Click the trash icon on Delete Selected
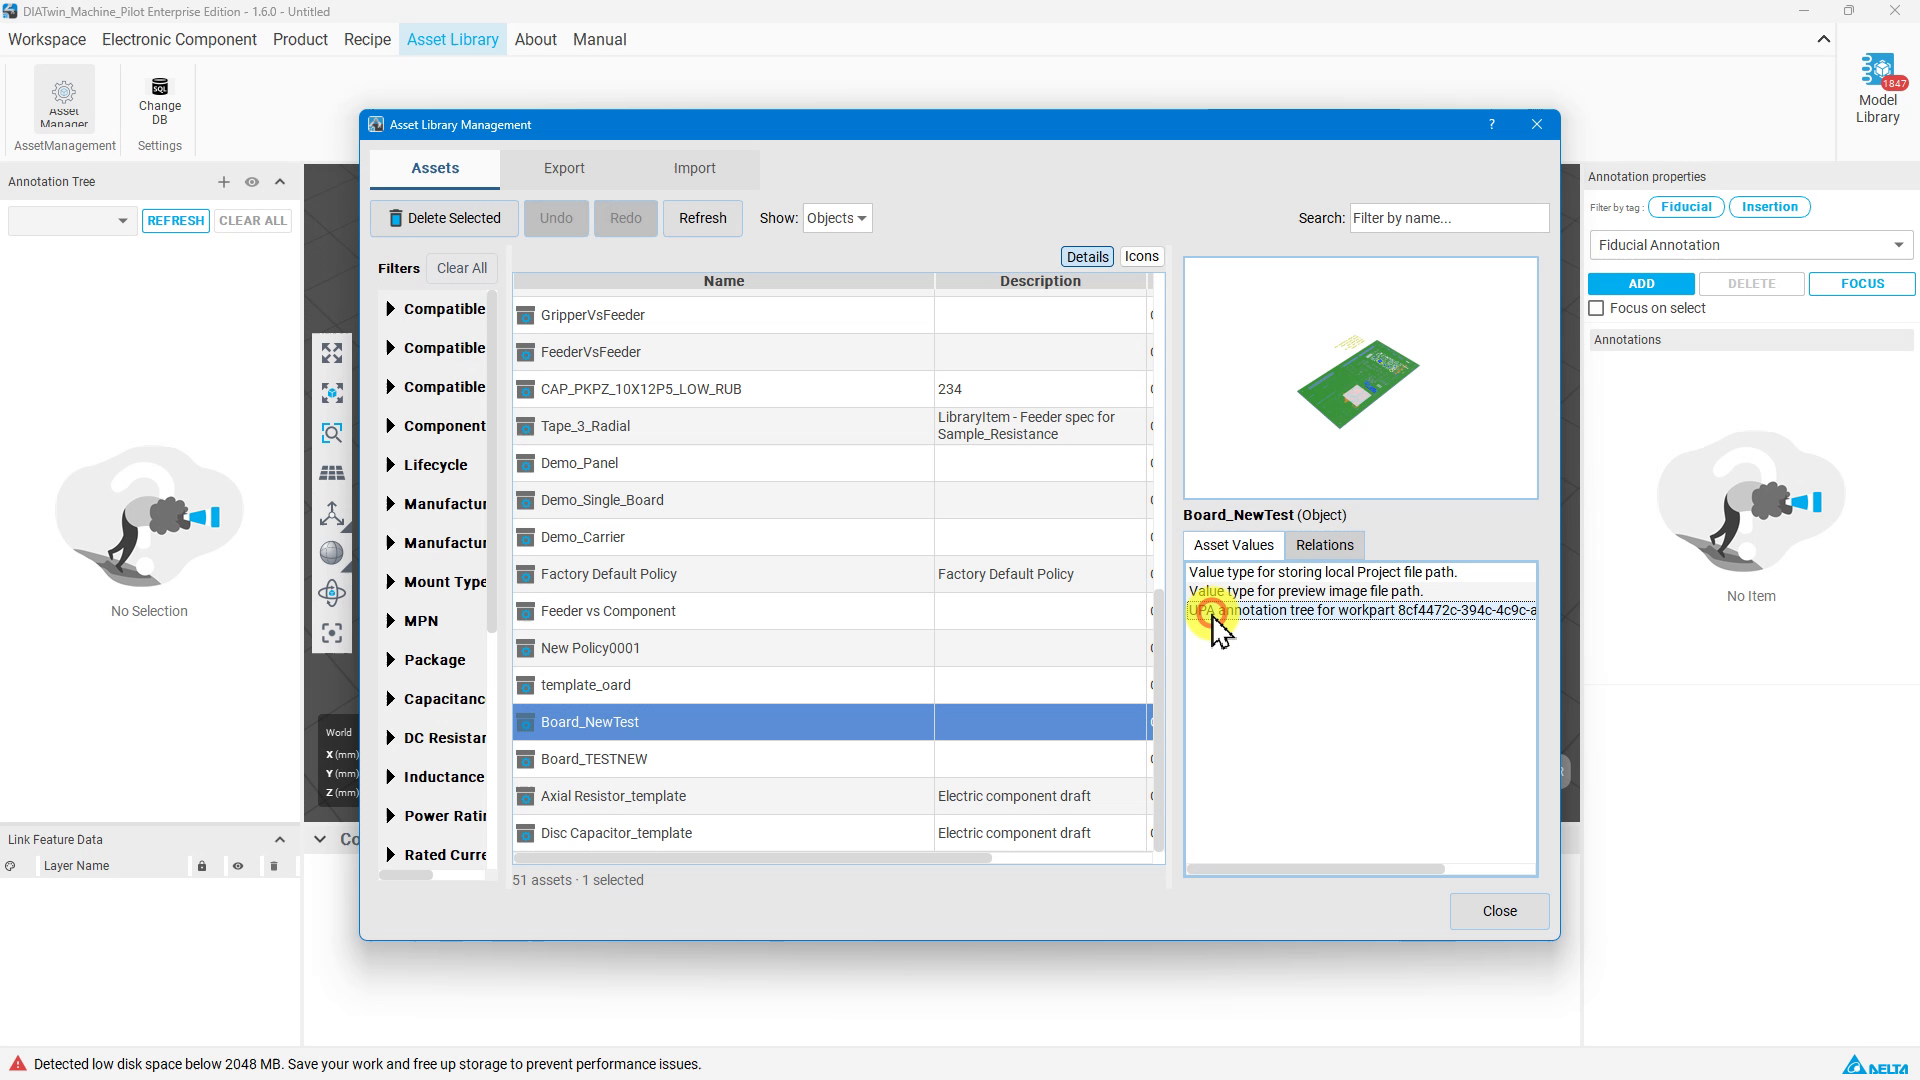 point(395,218)
